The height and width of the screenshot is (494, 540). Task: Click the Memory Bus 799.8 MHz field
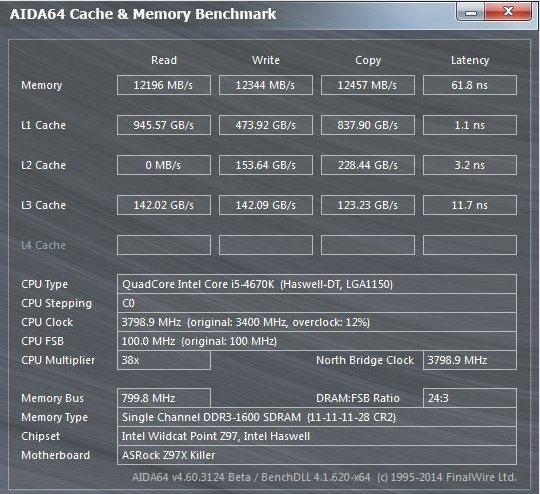click(x=164, y=398)
